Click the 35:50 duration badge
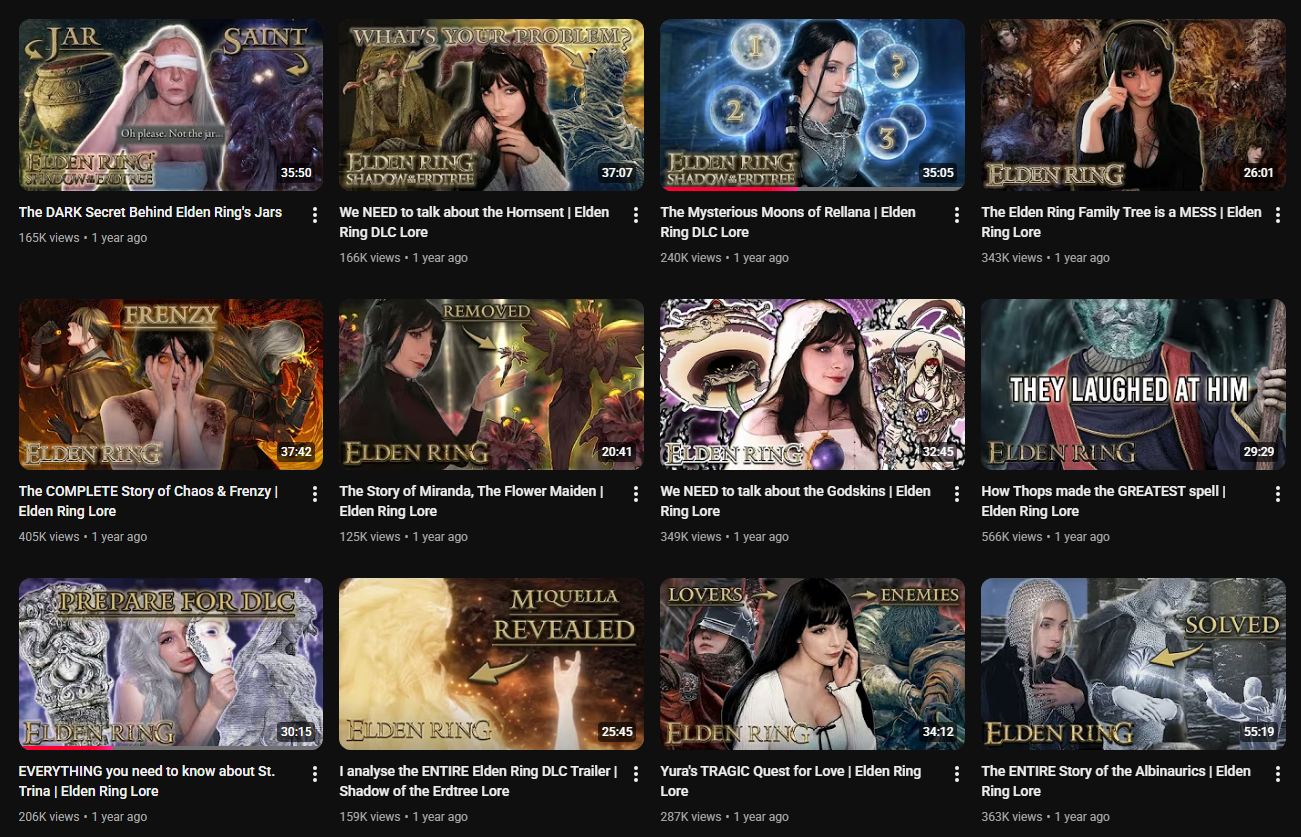Viewport: 1301px width, 837px height. point(296,173)
